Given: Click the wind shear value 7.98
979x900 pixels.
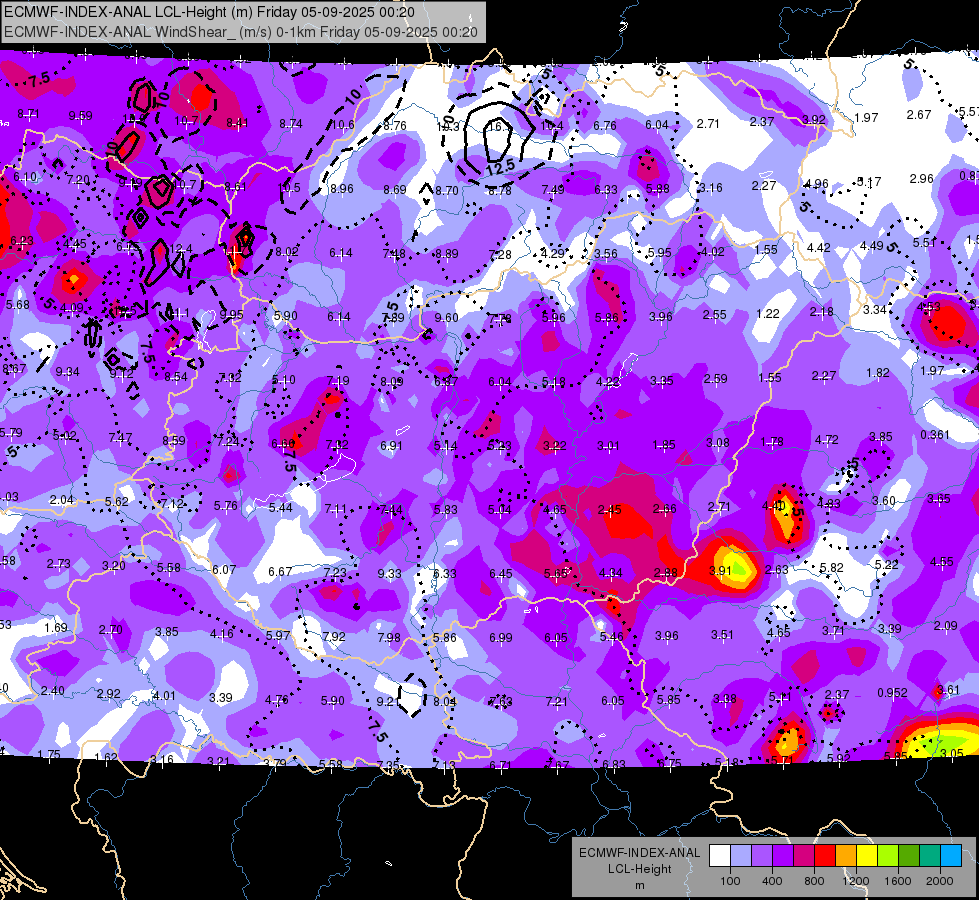Looking at the screenshot, I should pyautogui.click(x=389, y=637).
